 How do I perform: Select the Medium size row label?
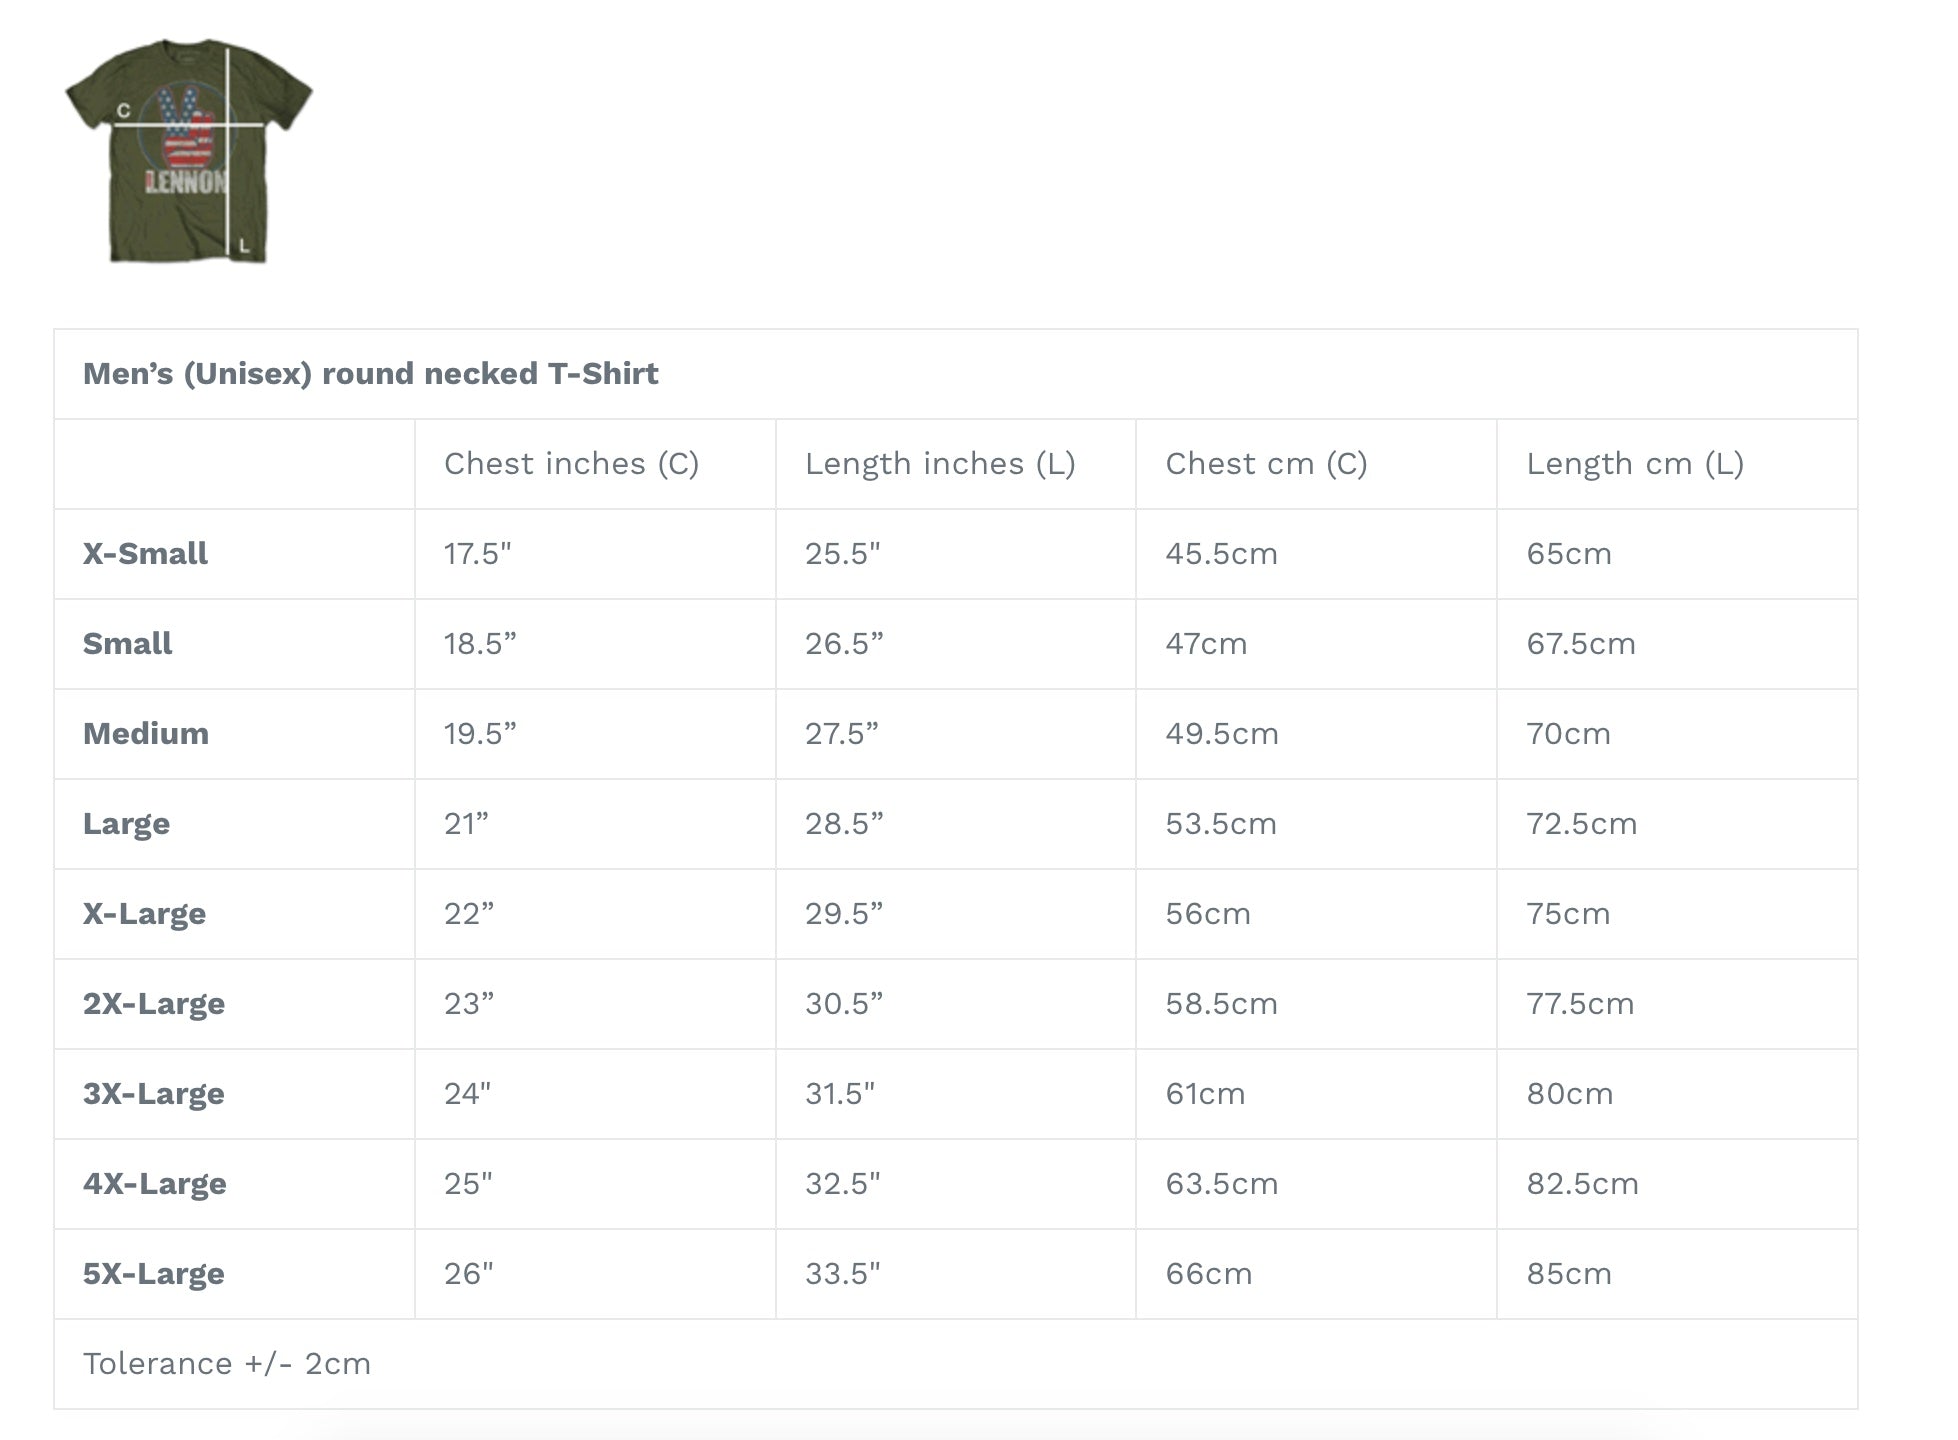146,734
